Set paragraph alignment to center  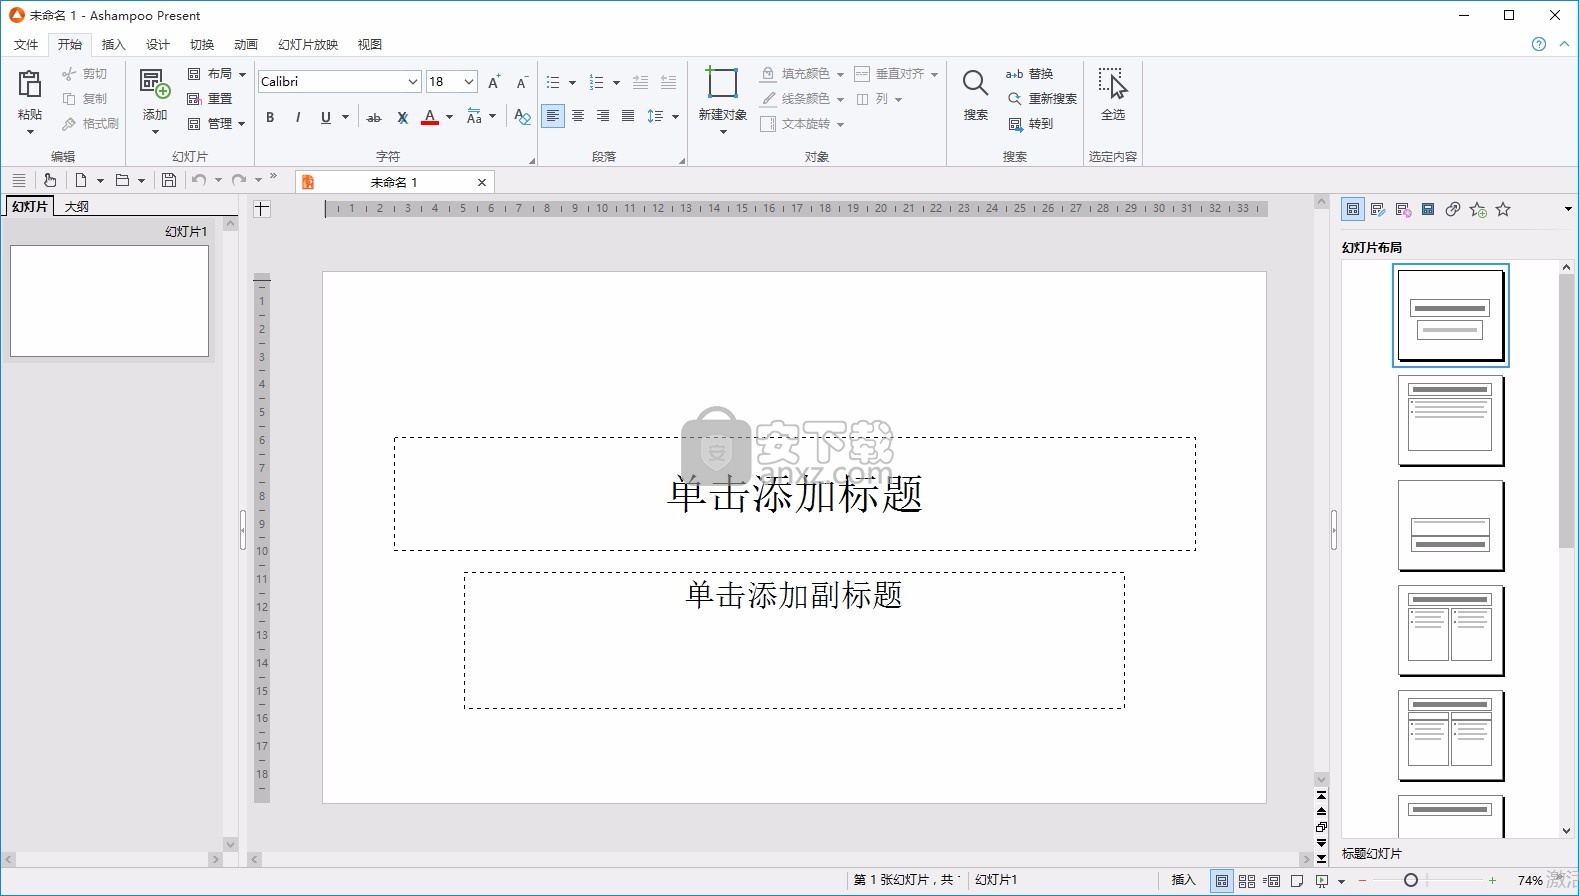pyautogui.click(x=578, y=116)
